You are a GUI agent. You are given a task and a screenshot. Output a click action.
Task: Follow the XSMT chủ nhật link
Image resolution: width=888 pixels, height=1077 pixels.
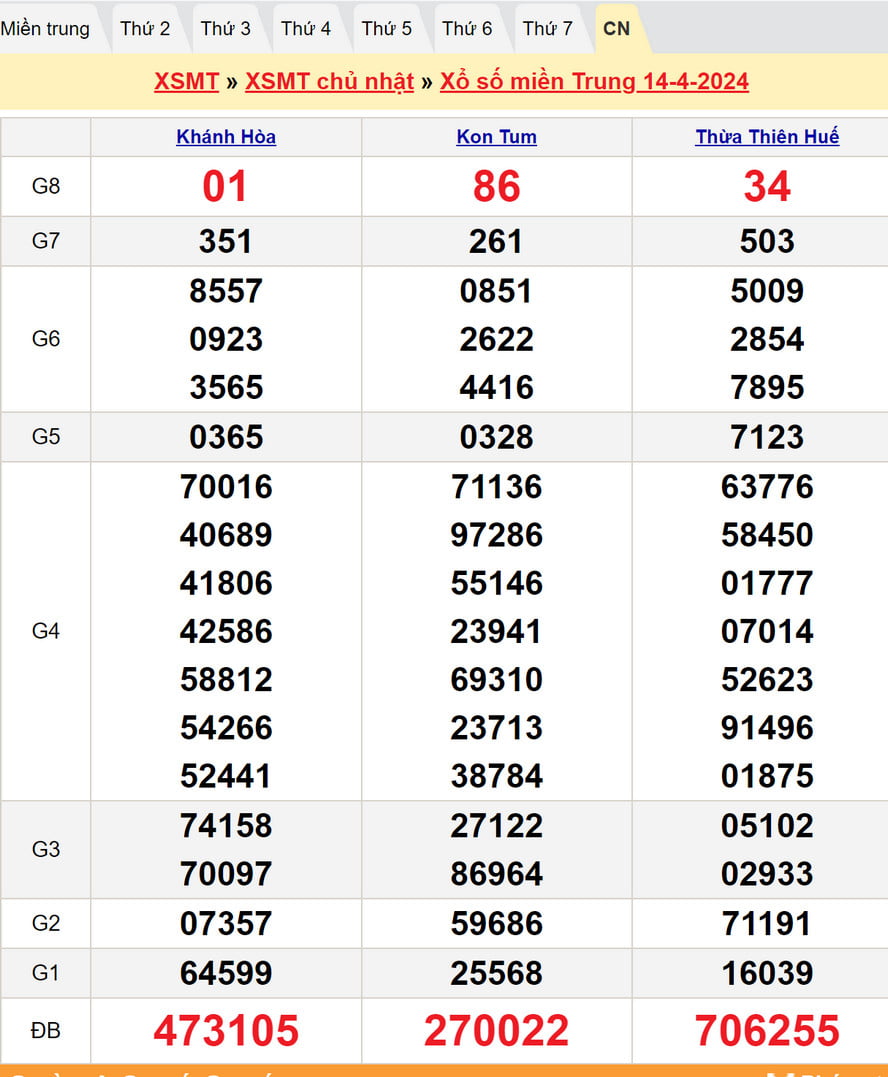[x=329, y=82]
